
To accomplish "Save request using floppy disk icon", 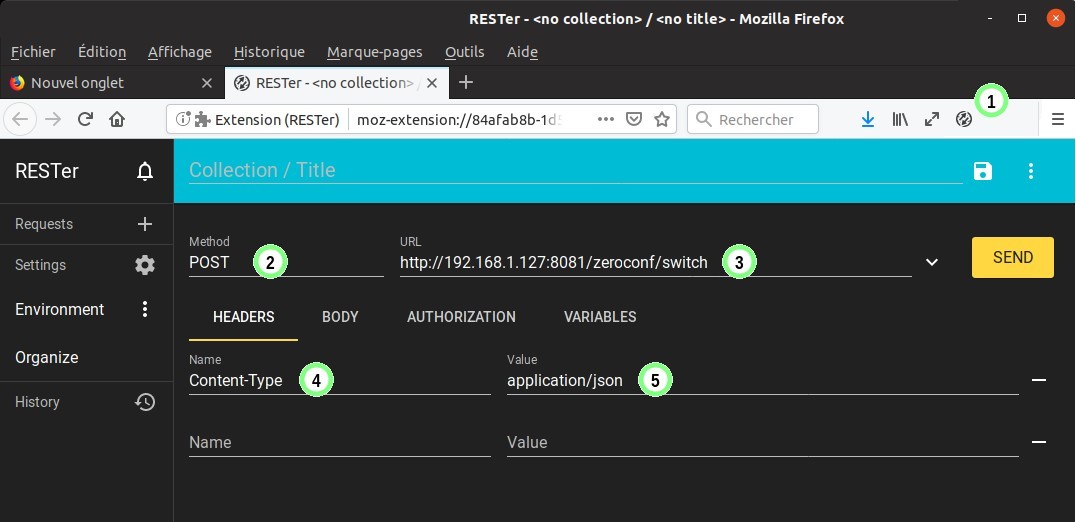I will pos(982,171).
